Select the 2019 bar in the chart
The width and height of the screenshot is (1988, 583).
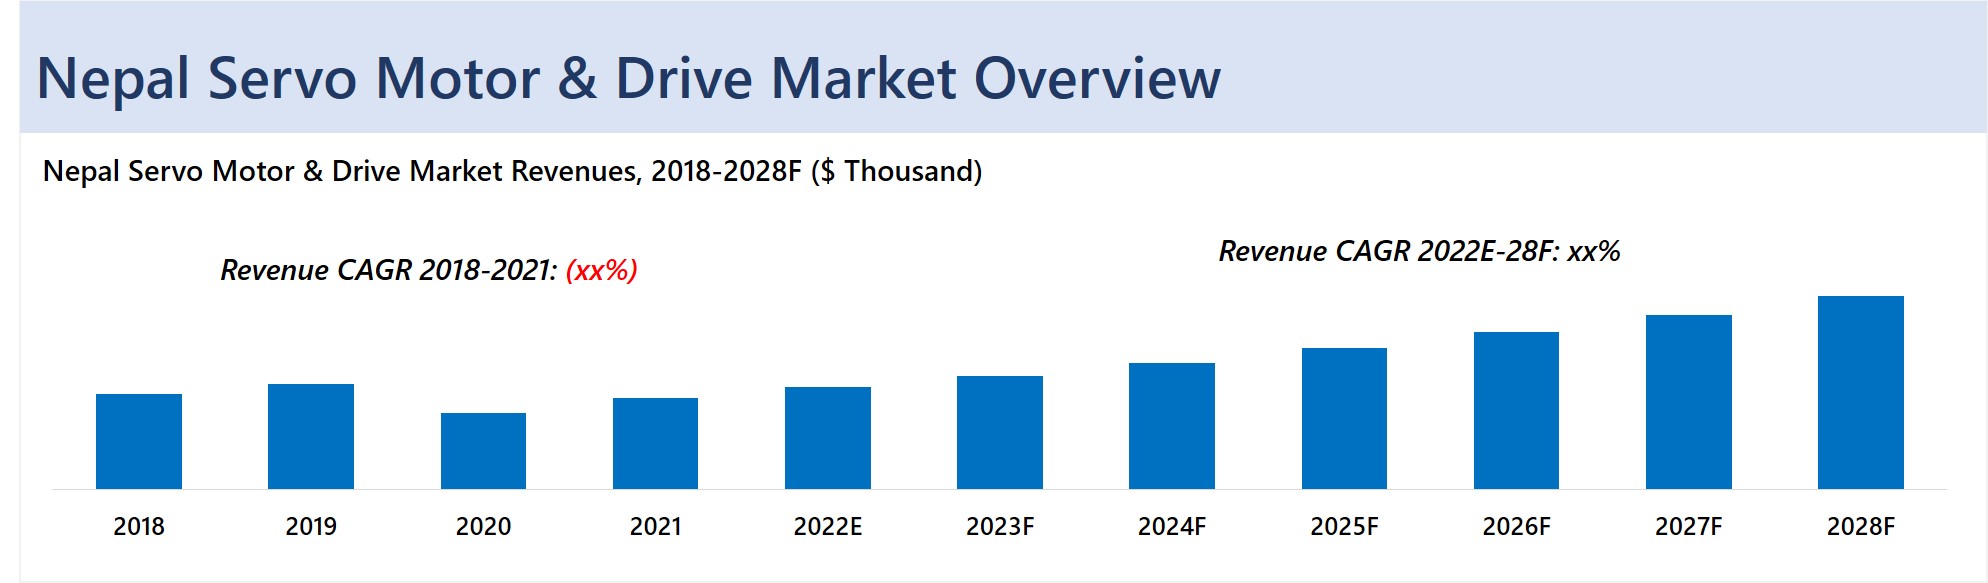[311, 436]
